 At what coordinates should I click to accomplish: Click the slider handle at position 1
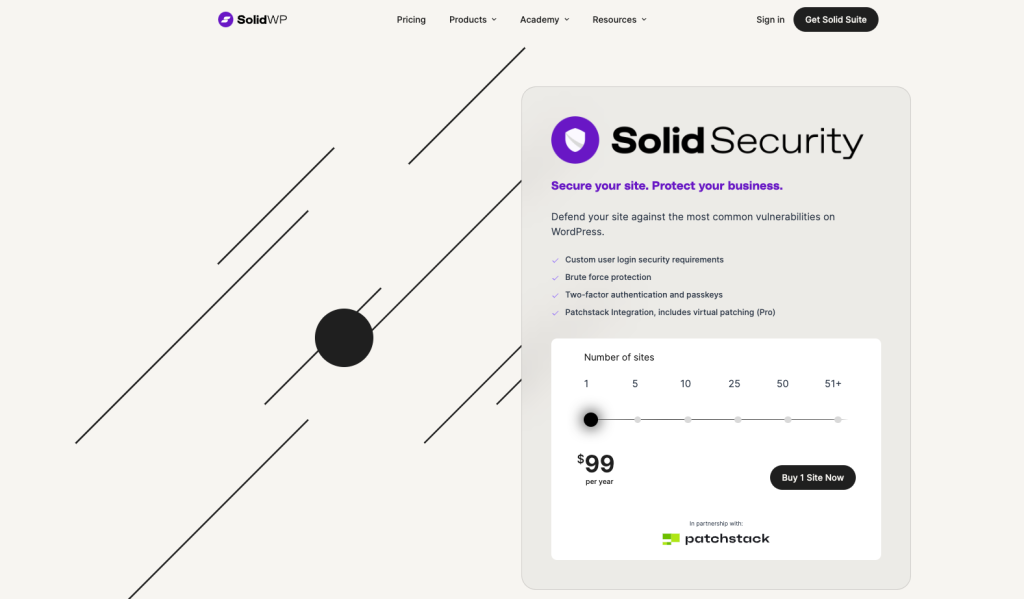coord(590,419)
